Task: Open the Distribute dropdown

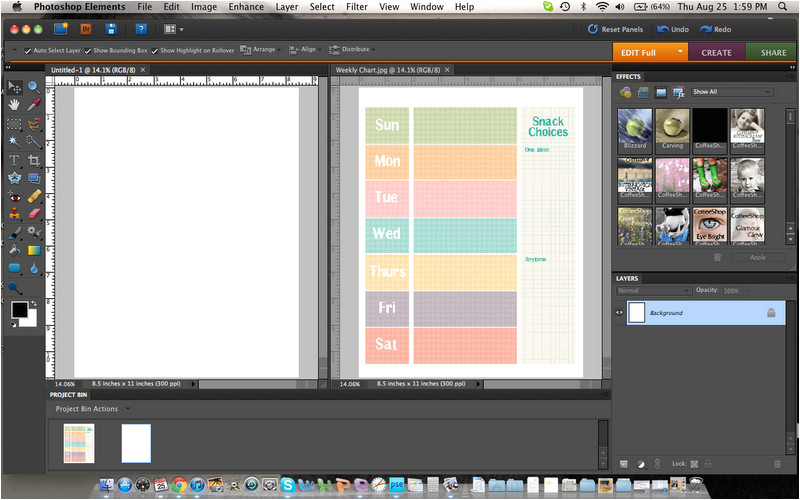Action: coord(352,49)
